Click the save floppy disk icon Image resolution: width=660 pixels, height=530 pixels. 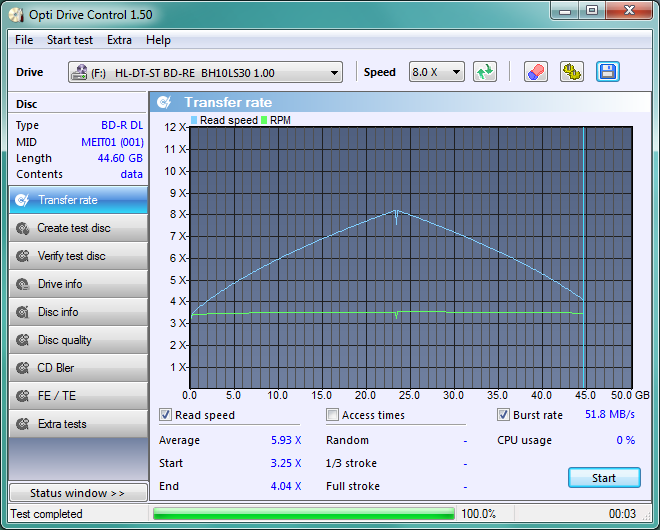(x=608, y=72)
